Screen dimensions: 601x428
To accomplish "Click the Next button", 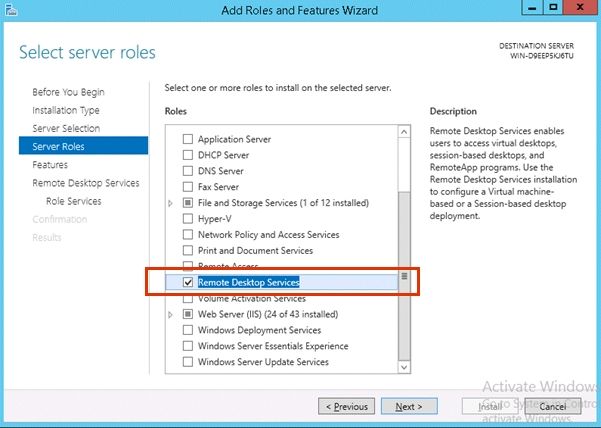I will tap(409, 406).
